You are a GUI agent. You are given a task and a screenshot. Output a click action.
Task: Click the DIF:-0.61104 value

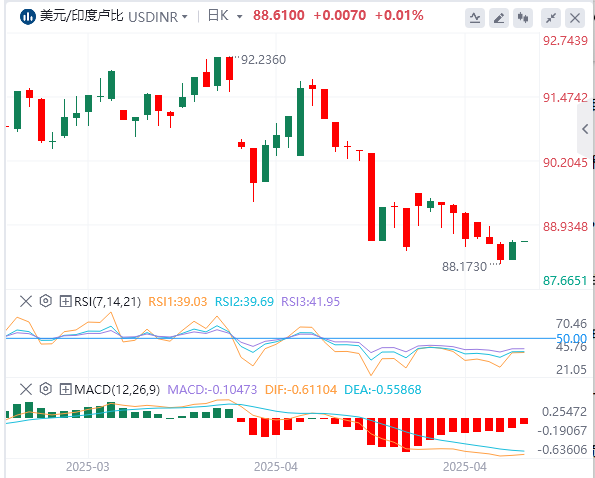[x=301, y=390]
